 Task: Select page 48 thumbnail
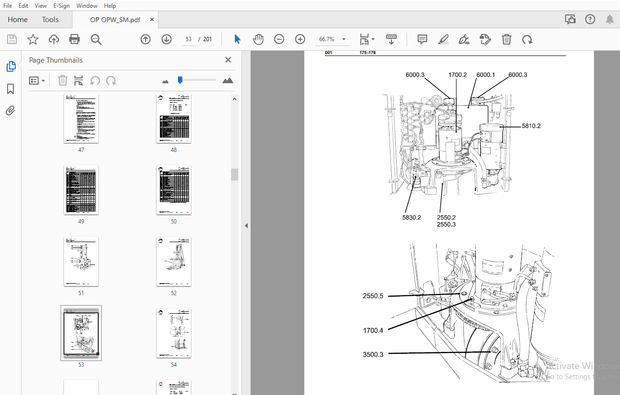(174, 119)
